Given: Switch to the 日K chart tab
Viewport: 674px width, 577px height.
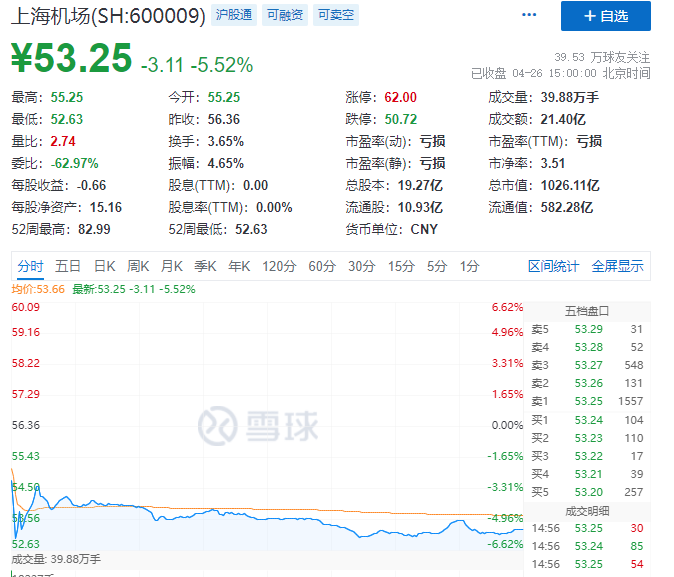Looking at the screenshot, I should pyautogui.click(x=104, y=267).
